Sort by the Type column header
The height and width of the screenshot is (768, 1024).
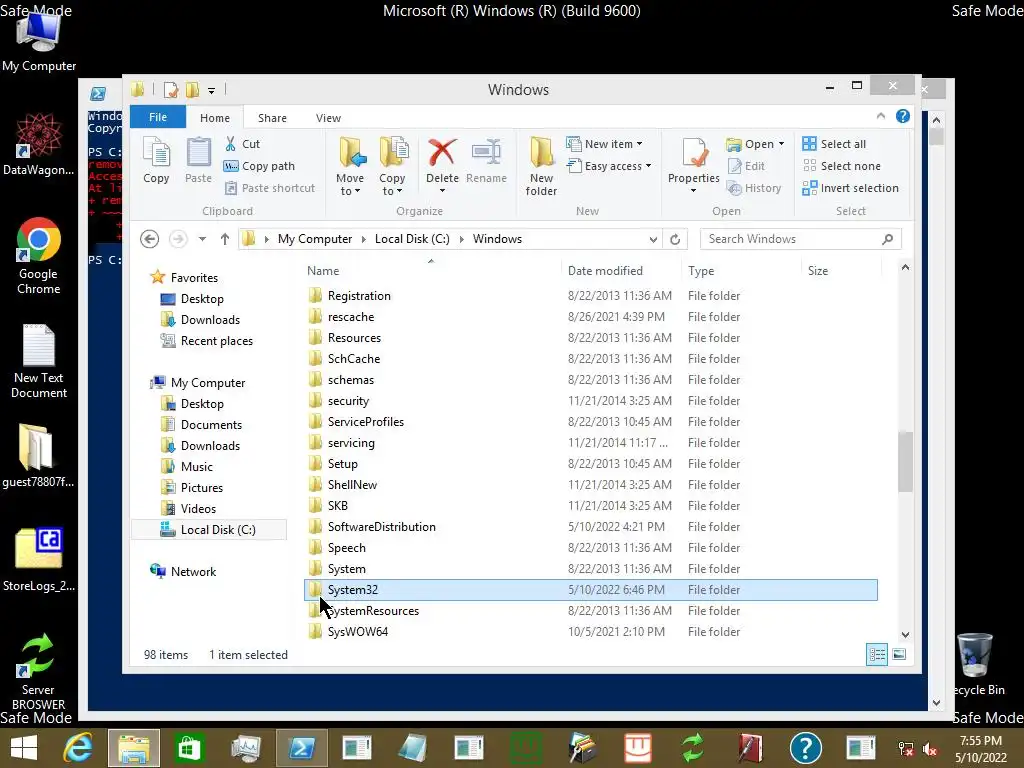coord(741,270)
